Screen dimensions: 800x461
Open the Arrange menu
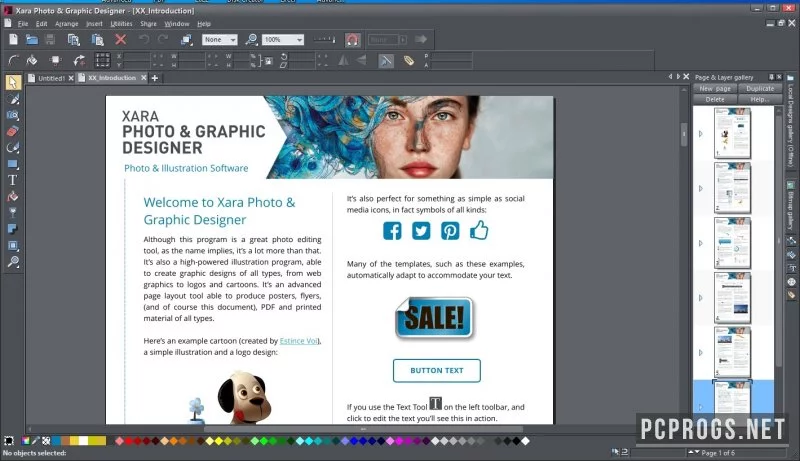tap(67, 23)
